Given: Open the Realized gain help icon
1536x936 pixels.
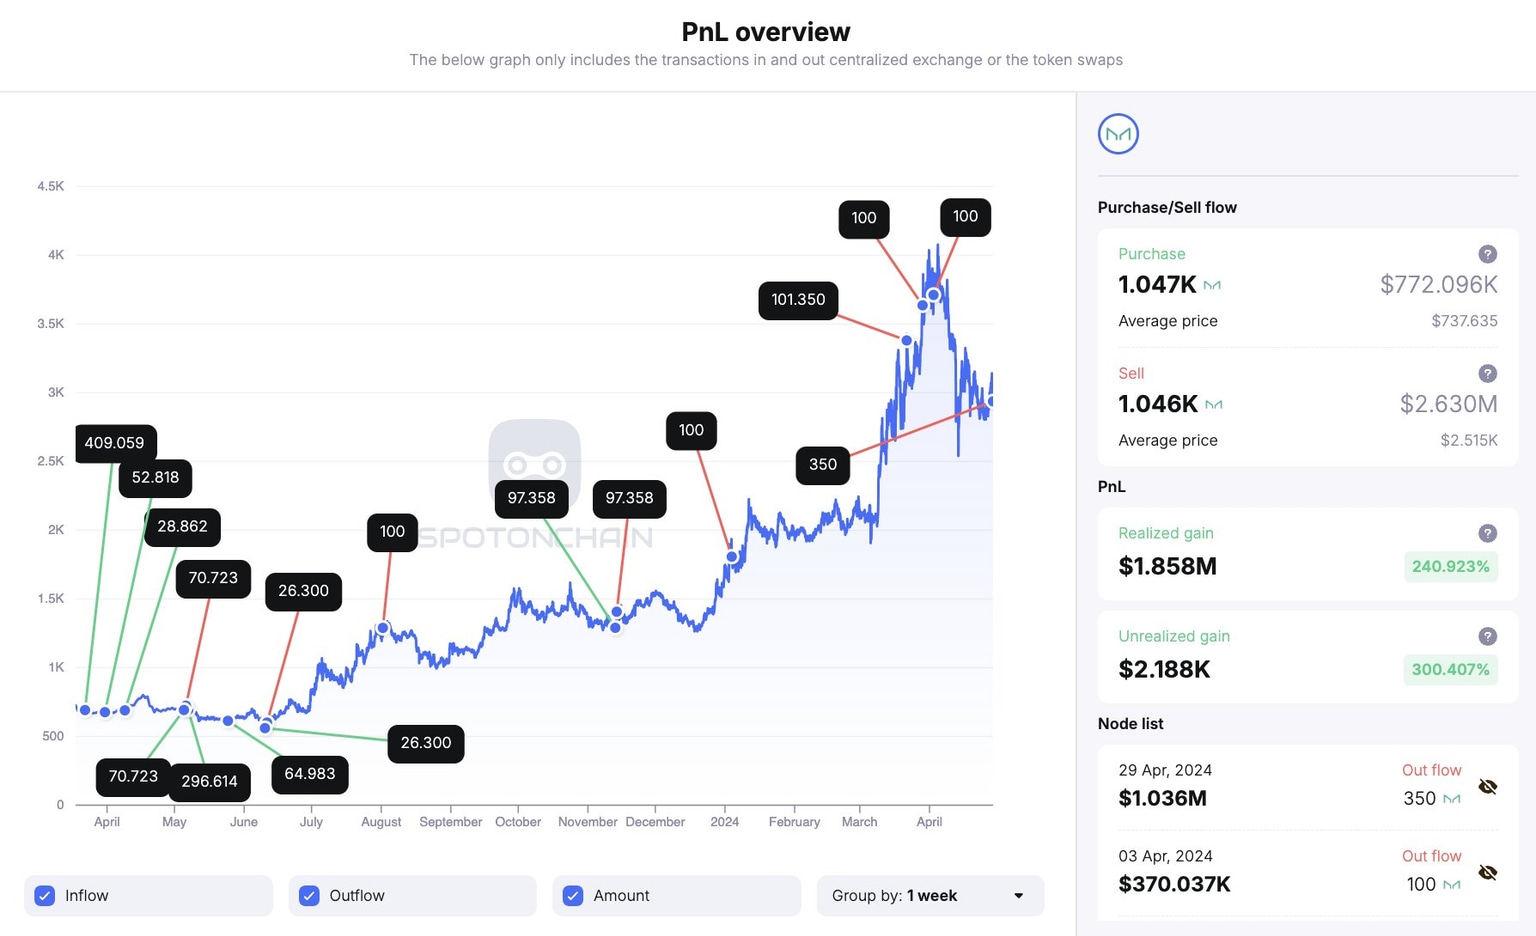Looking at the screenshot, I should pos(1487,533).
